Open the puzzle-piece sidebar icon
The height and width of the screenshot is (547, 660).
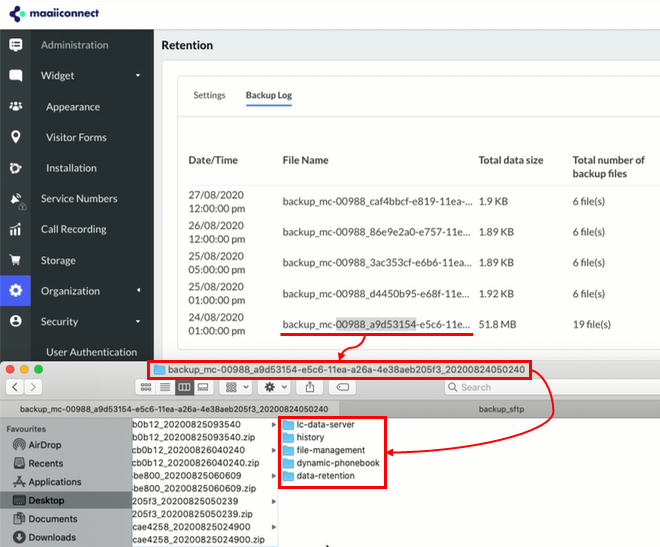16,168
